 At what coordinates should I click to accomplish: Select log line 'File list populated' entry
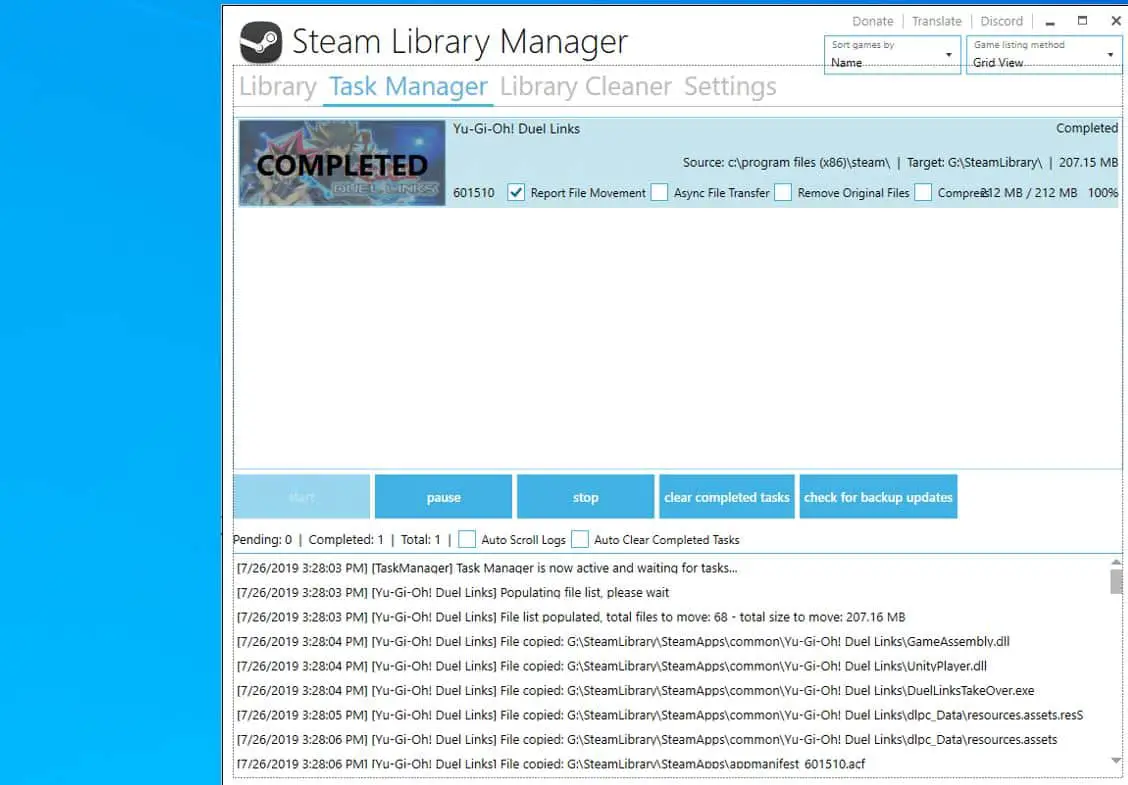click(x=571, y=617)
